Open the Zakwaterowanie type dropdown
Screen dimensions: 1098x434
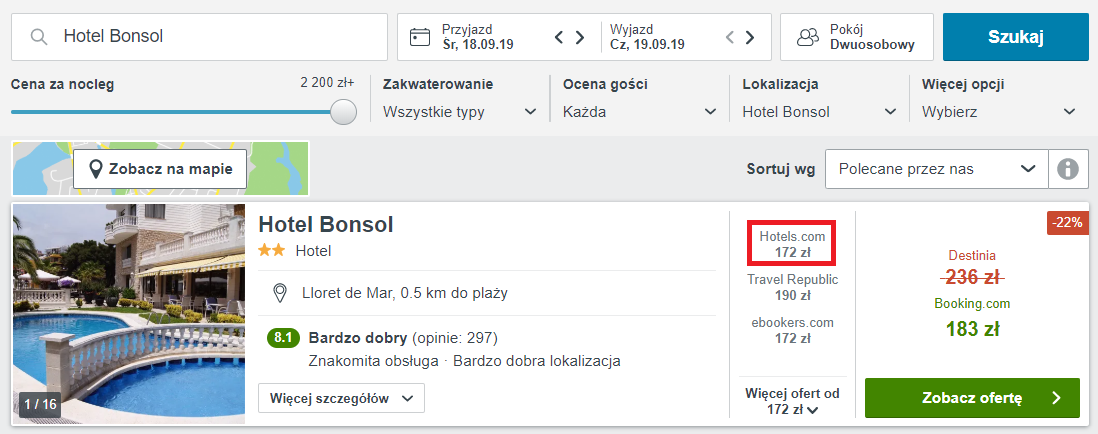click(x=460, y=112)
